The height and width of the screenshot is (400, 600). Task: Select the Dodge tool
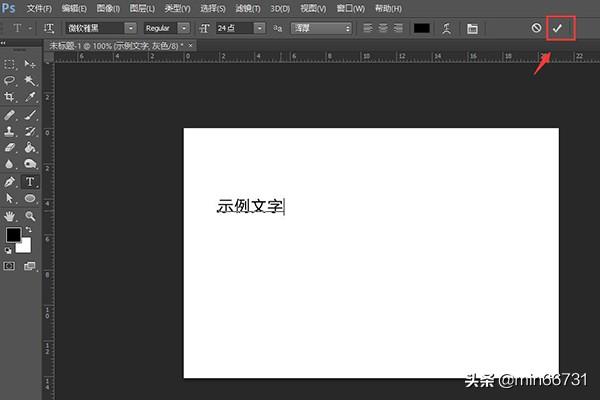point(30,164)
